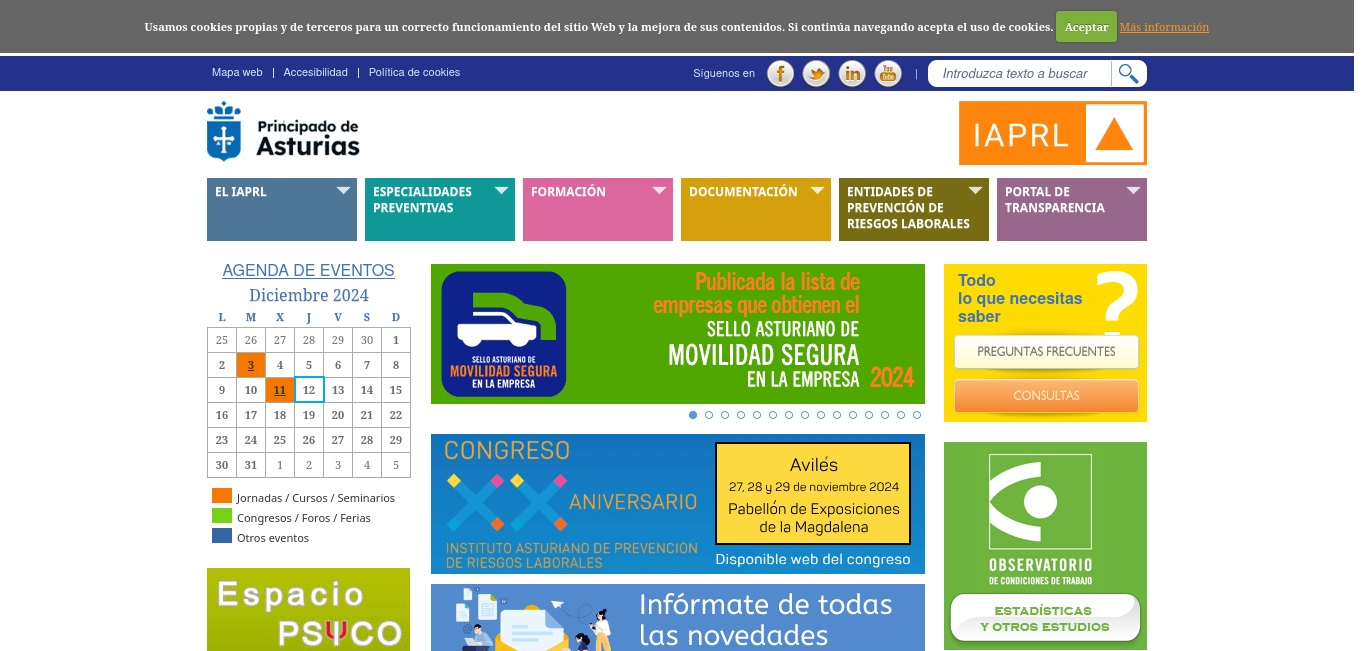The height and width of the screenshot is (651, 1366).
Task: Select the tenth carousel slide dot
Action: (837, 415)
